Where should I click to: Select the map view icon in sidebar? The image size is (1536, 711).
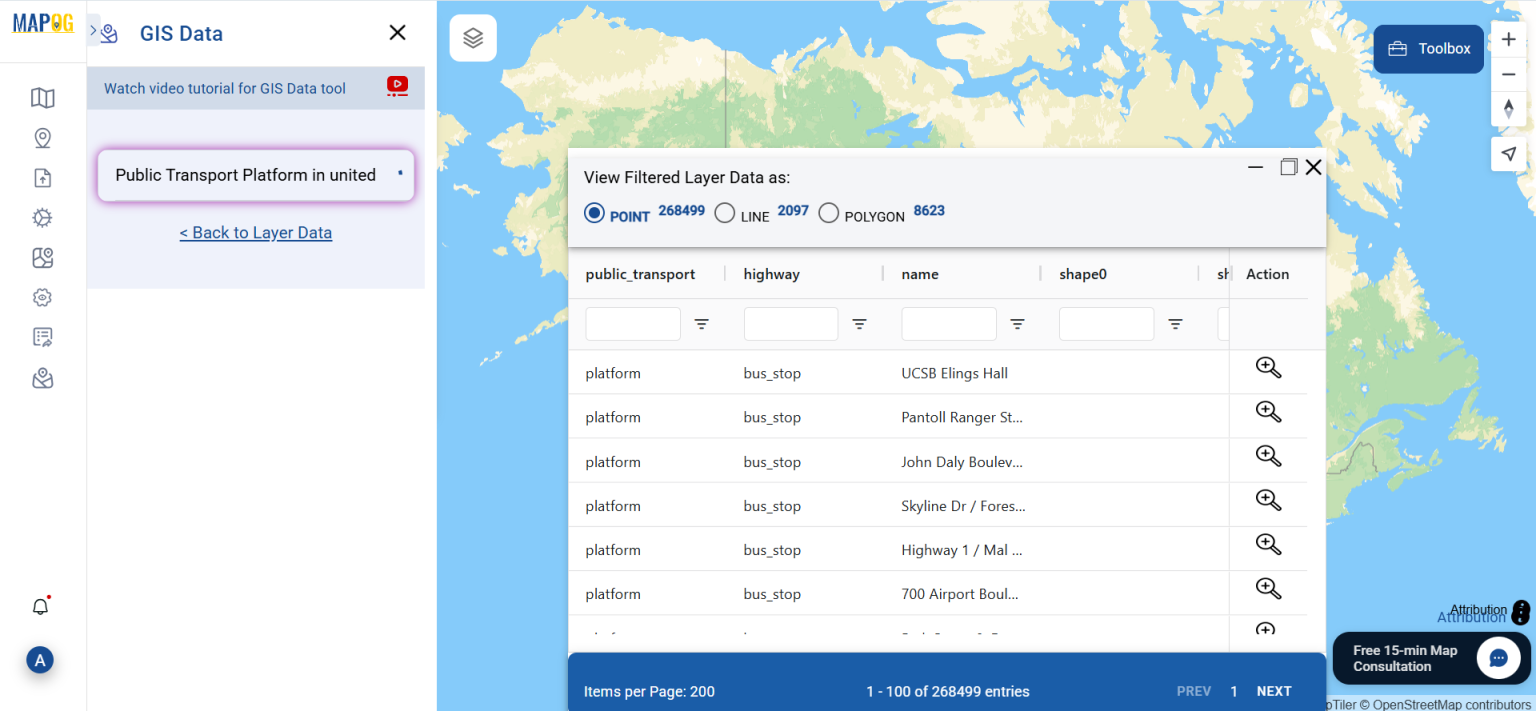42,97
